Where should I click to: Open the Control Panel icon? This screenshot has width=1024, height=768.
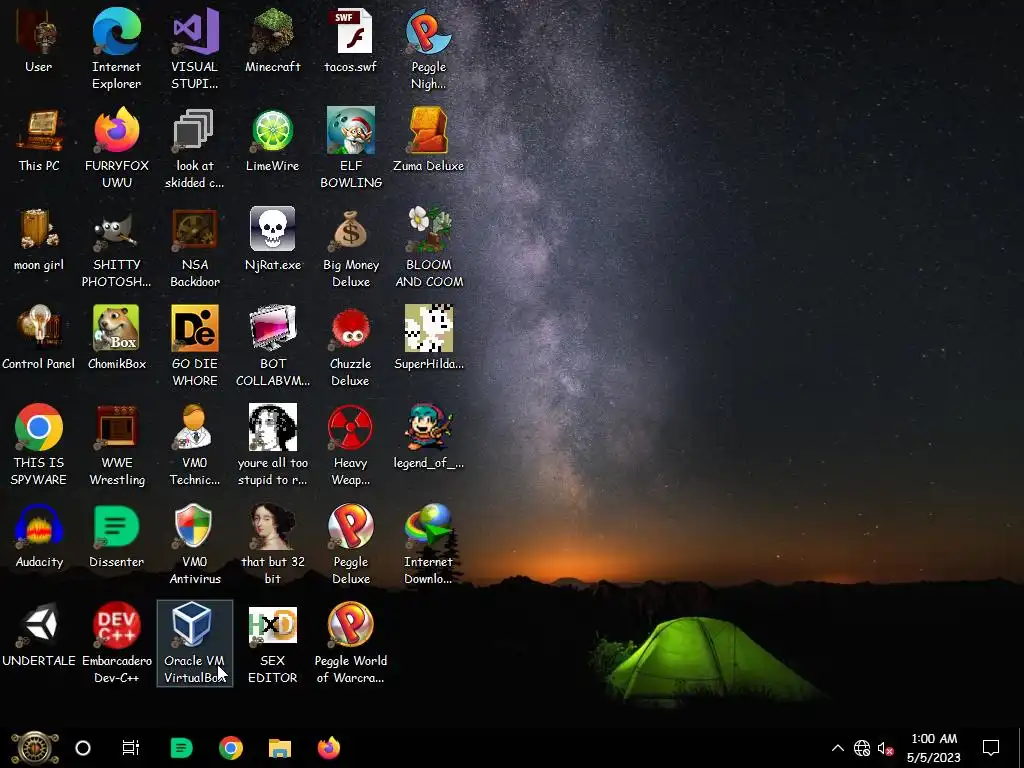pyautogui.click(x=39, y=338)
